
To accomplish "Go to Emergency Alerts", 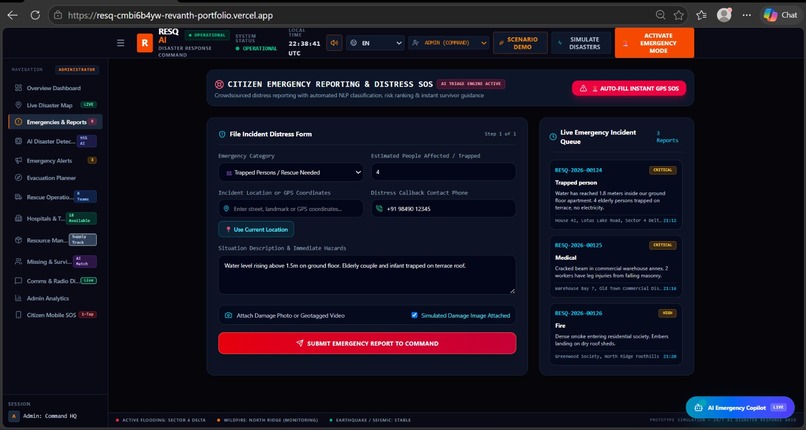I will (x=55, y=160).
